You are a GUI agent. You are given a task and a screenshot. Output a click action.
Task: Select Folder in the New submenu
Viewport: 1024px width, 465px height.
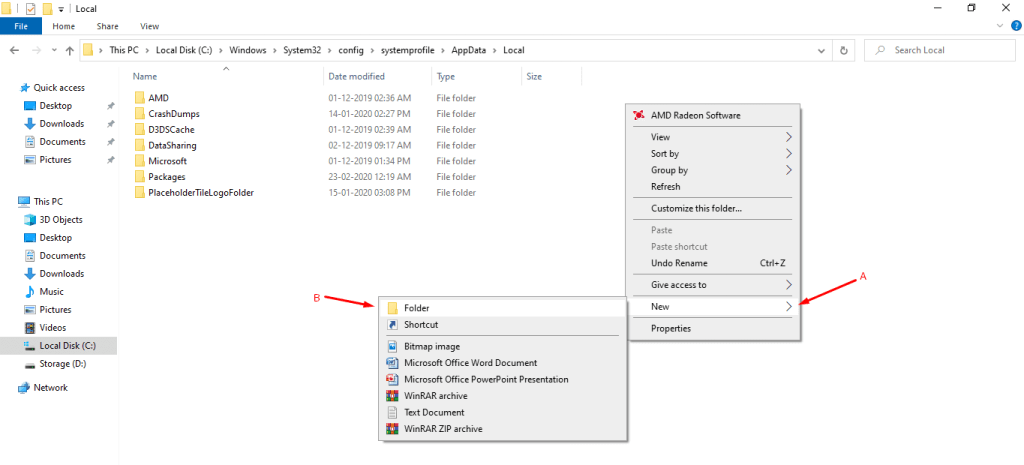(503, 308)
